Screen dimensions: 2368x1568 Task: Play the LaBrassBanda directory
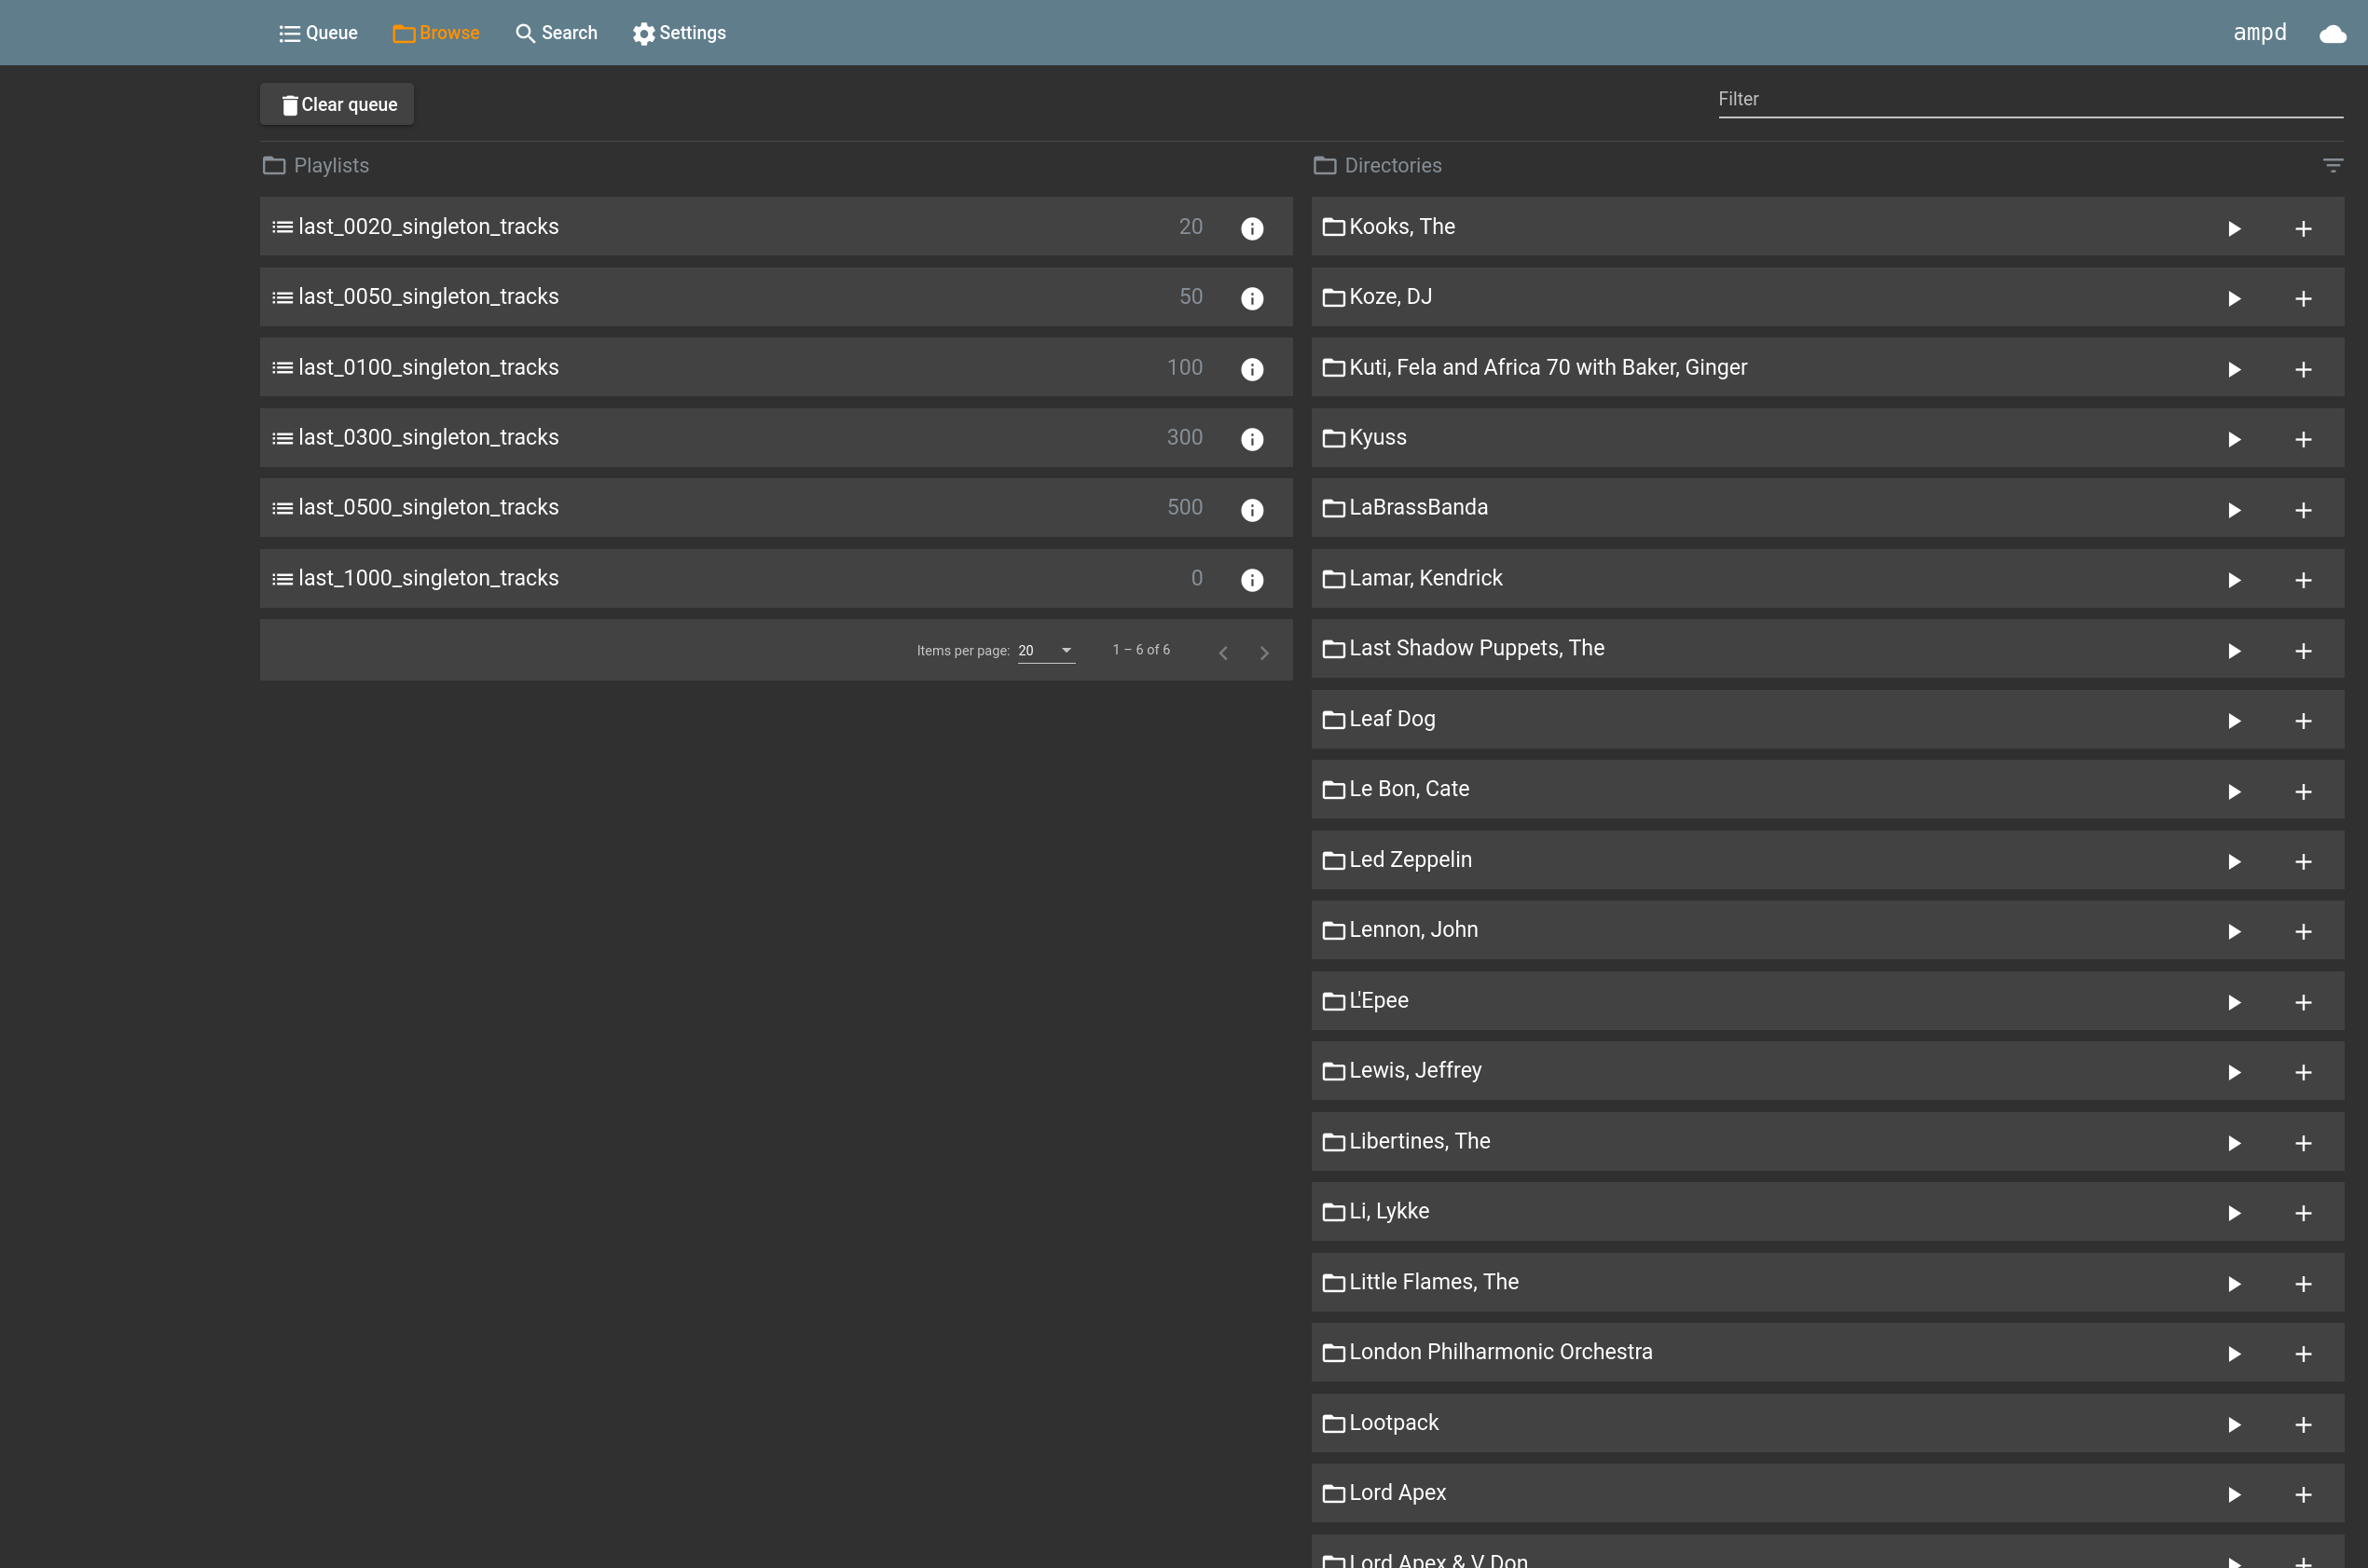[x=2234, y=510]
